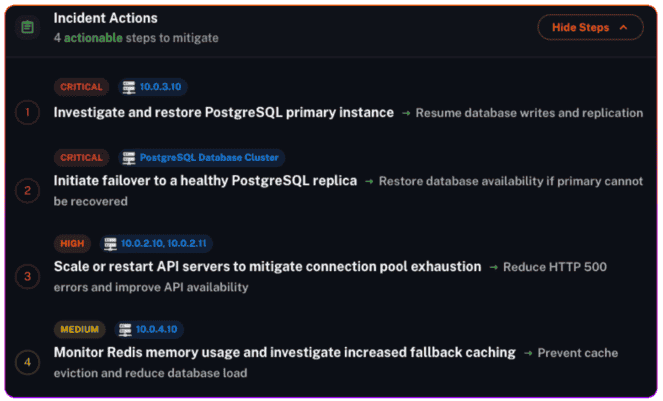Click the server icon beside 10.0.2.10, 10.0.2.11

point(110,244)
